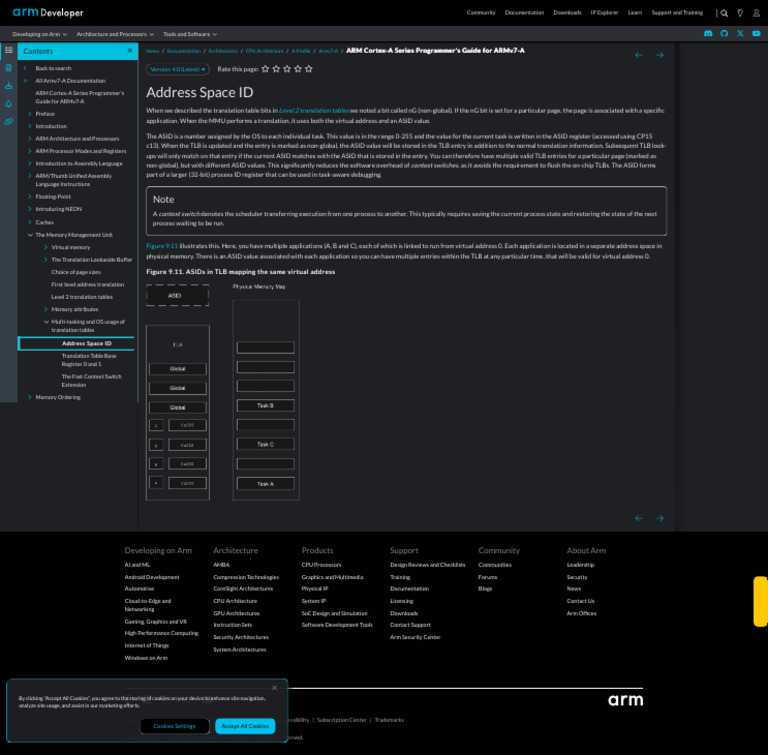Go to next page arrow at top
This screenshot has height=755, width=768.
[x=660, y=55]
